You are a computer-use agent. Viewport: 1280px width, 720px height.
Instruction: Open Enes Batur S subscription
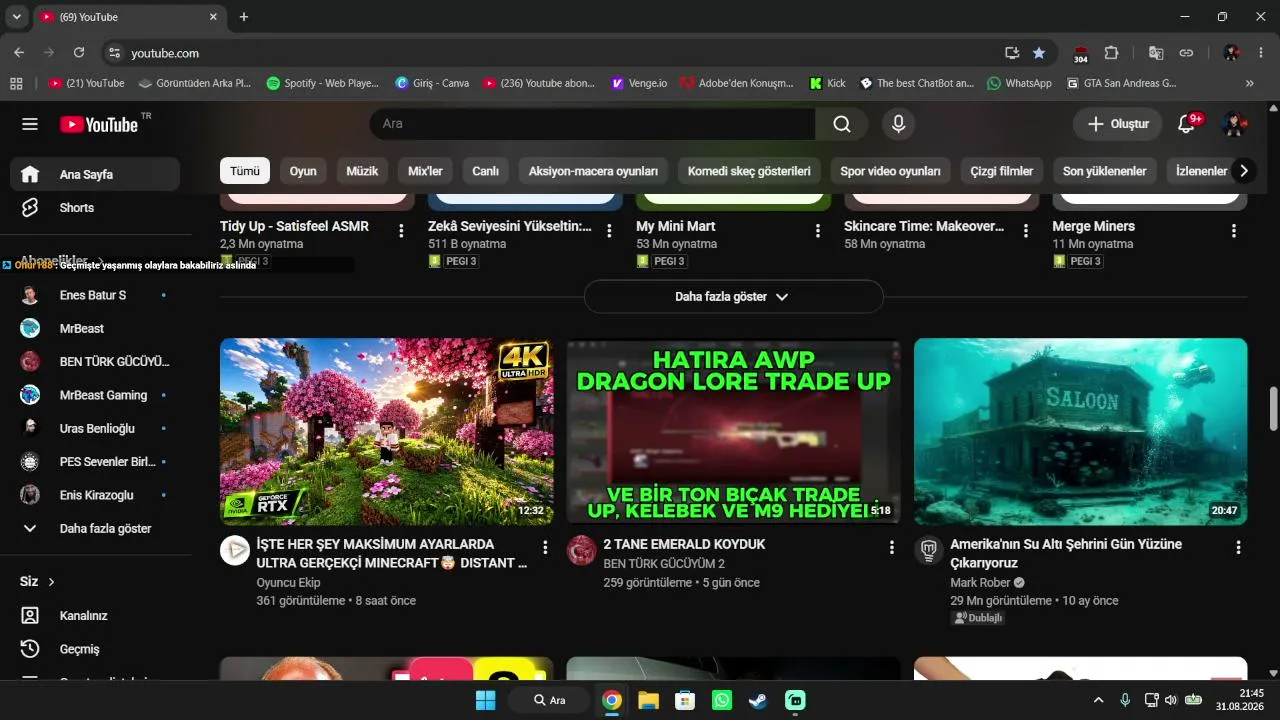[x=95, y=295]
